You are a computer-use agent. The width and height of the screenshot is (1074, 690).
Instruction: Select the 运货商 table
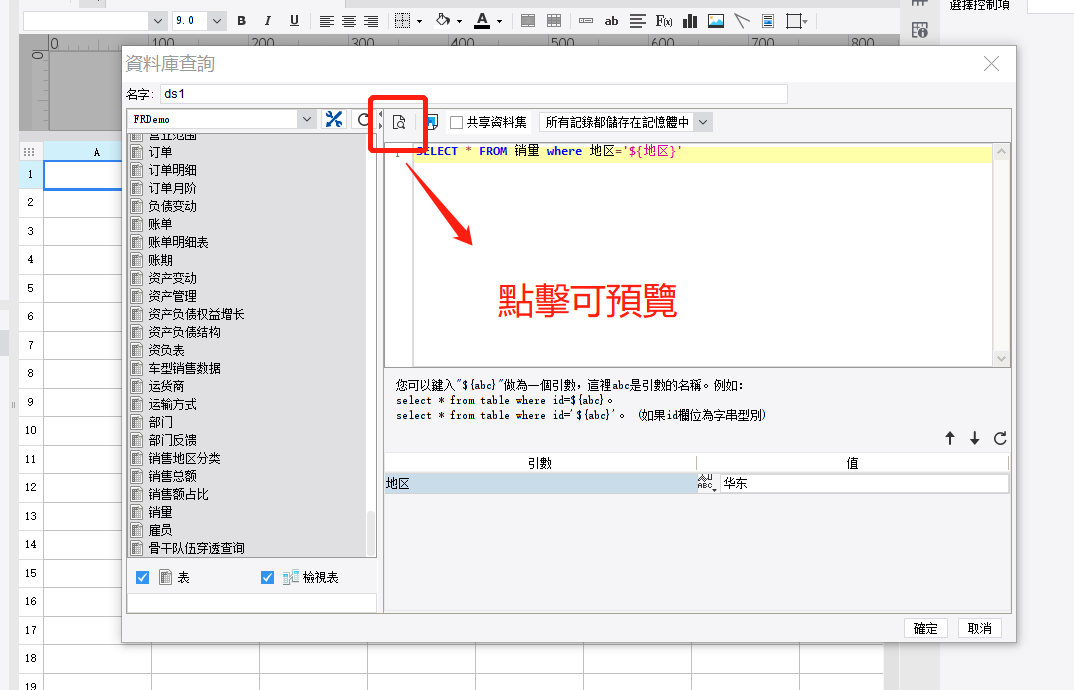click(166, 386)
